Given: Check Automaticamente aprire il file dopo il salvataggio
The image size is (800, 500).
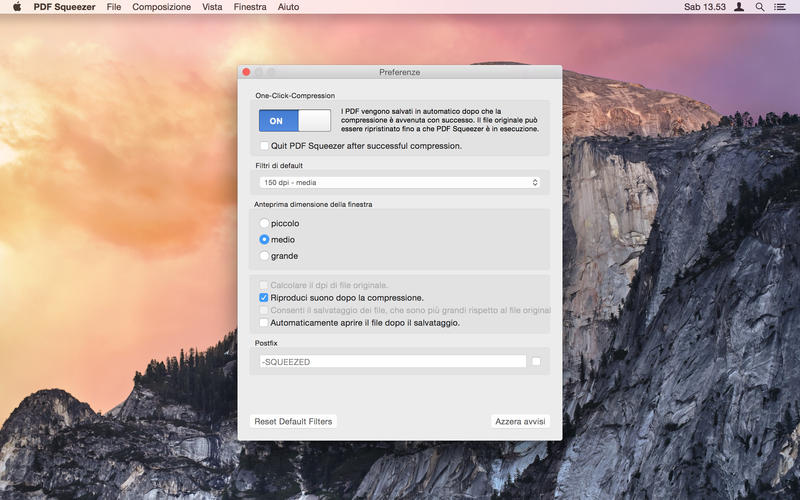Looking at the screenshot, I should [x=264, y=322].
